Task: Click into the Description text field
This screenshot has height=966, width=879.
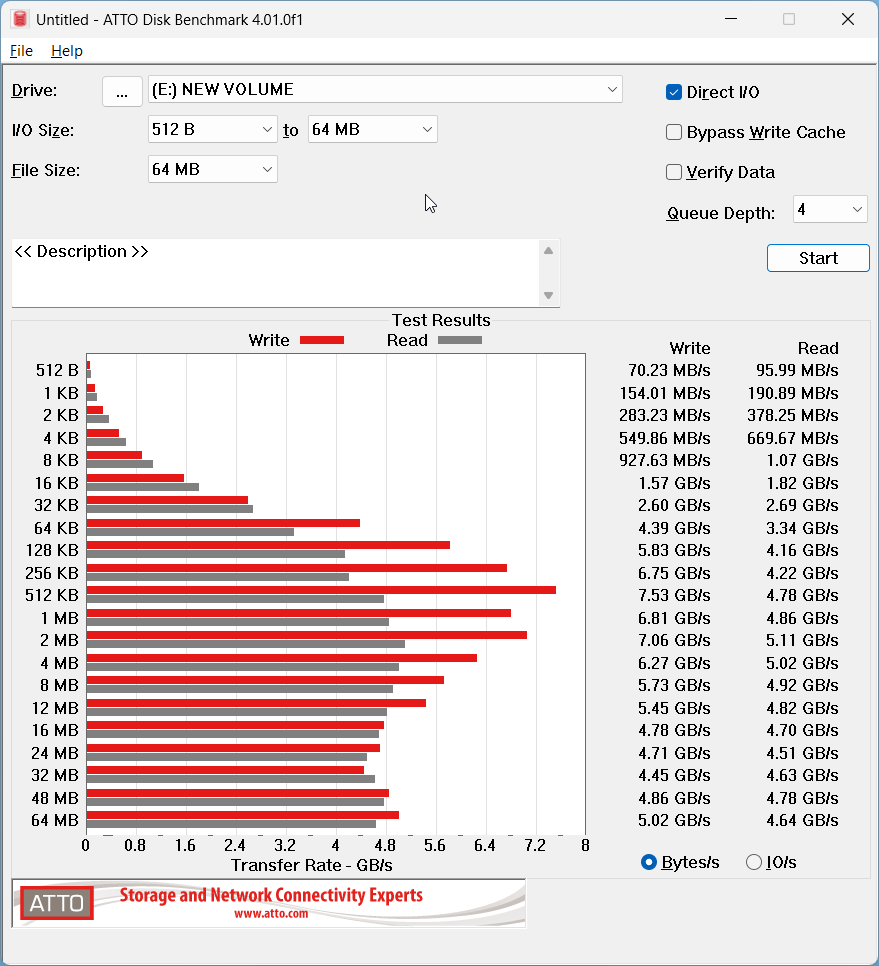Action: click(276, 273)
